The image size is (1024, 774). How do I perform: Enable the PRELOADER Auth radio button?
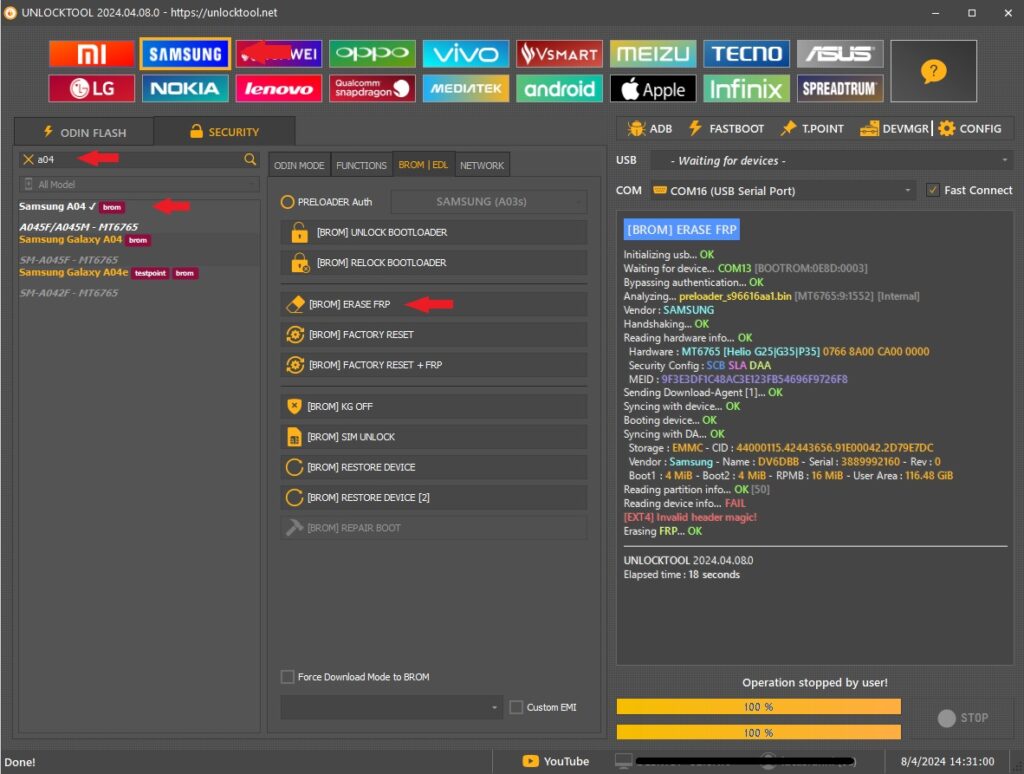click(288, 202)
